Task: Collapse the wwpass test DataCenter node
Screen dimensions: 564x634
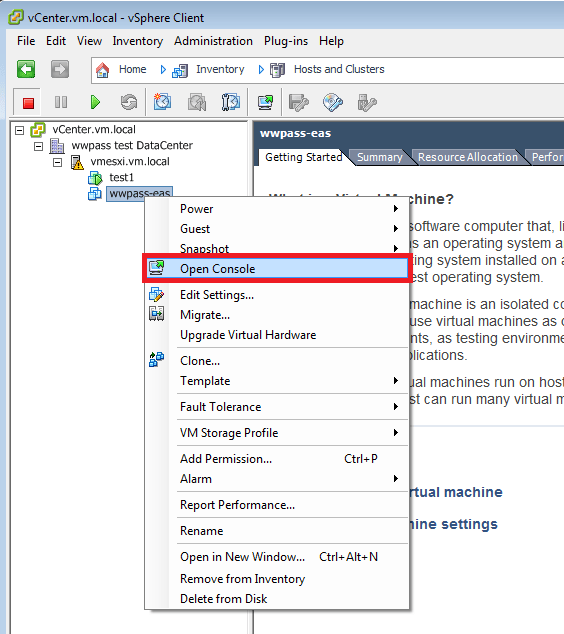Action: pos(38,146)
